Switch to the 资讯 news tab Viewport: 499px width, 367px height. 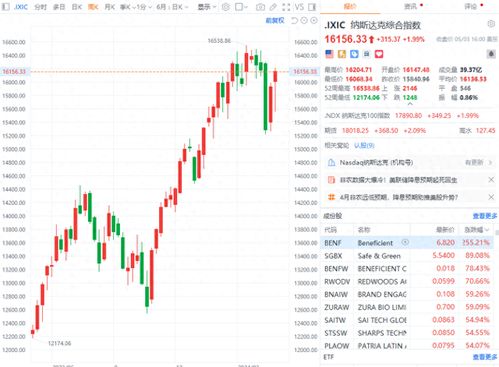coord(411,6)
